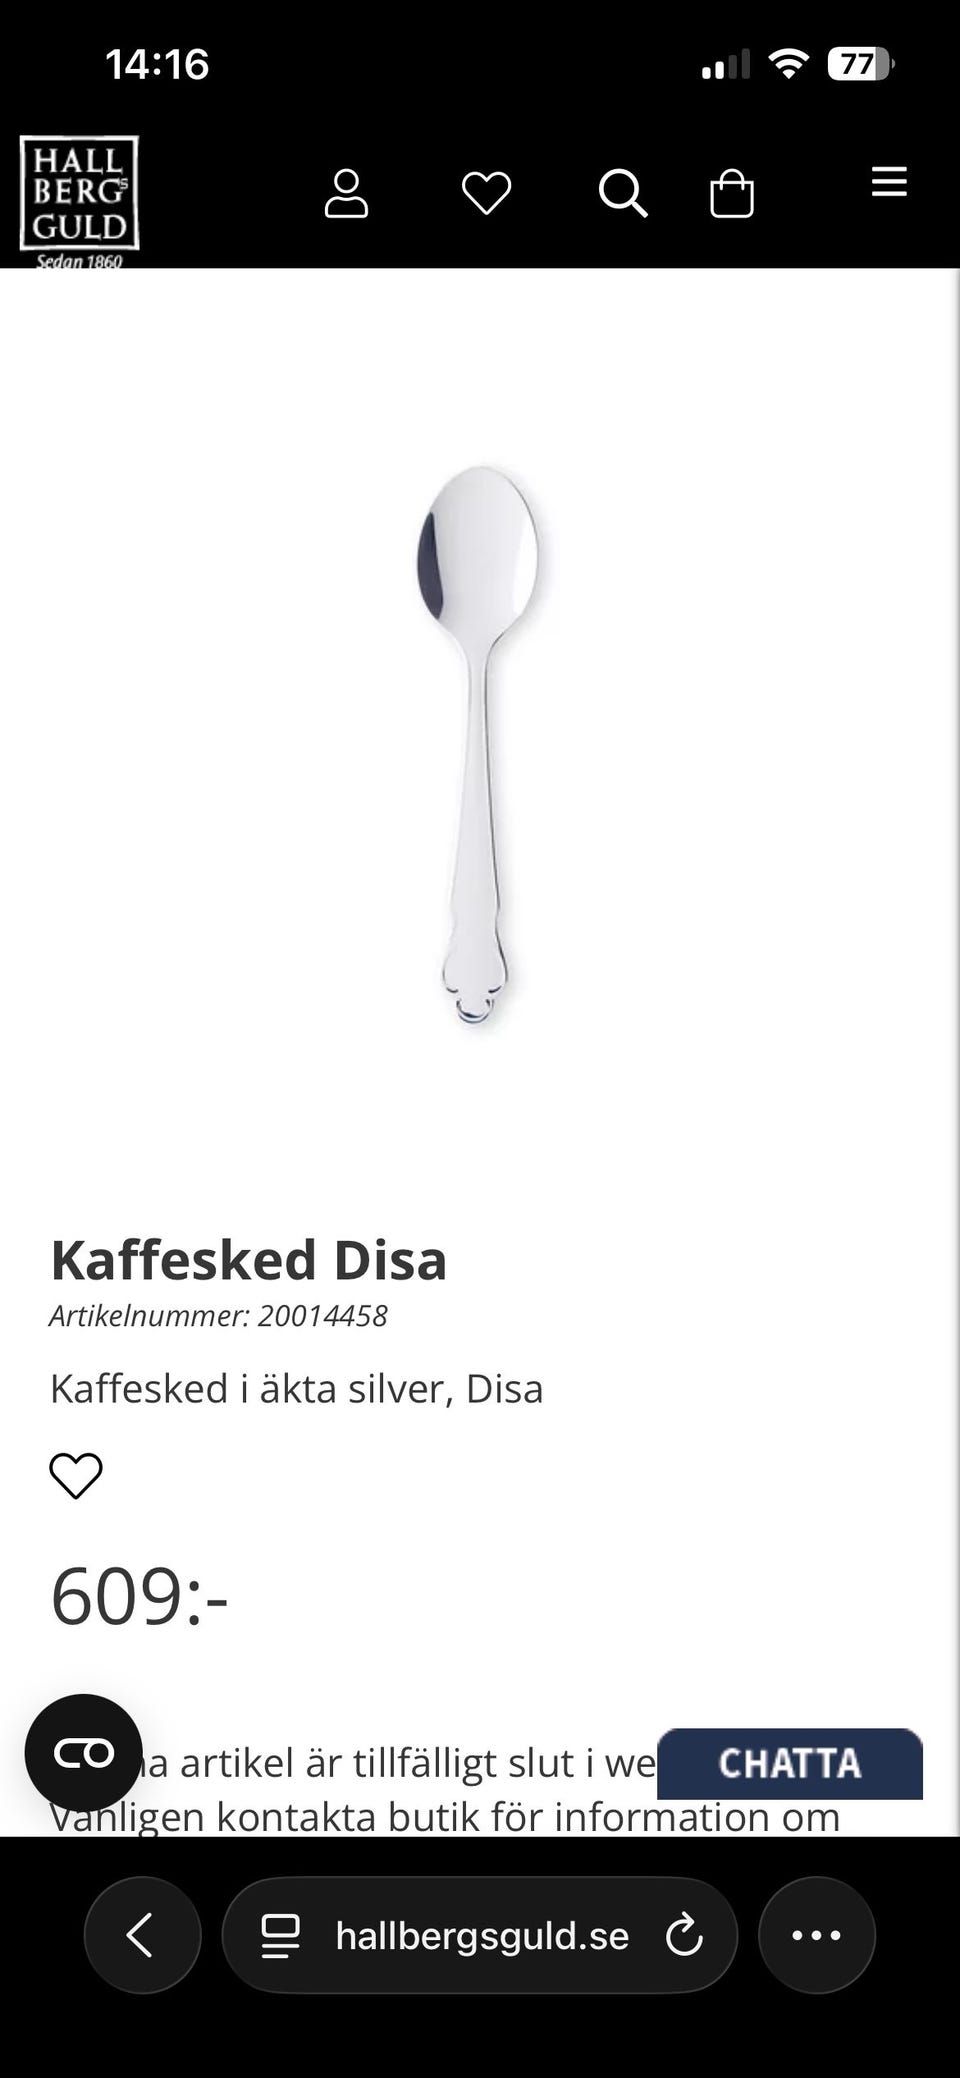Screen dimensions: 960x2078
Task: Go back with browser back arrow
Action: pos(142,1935)
